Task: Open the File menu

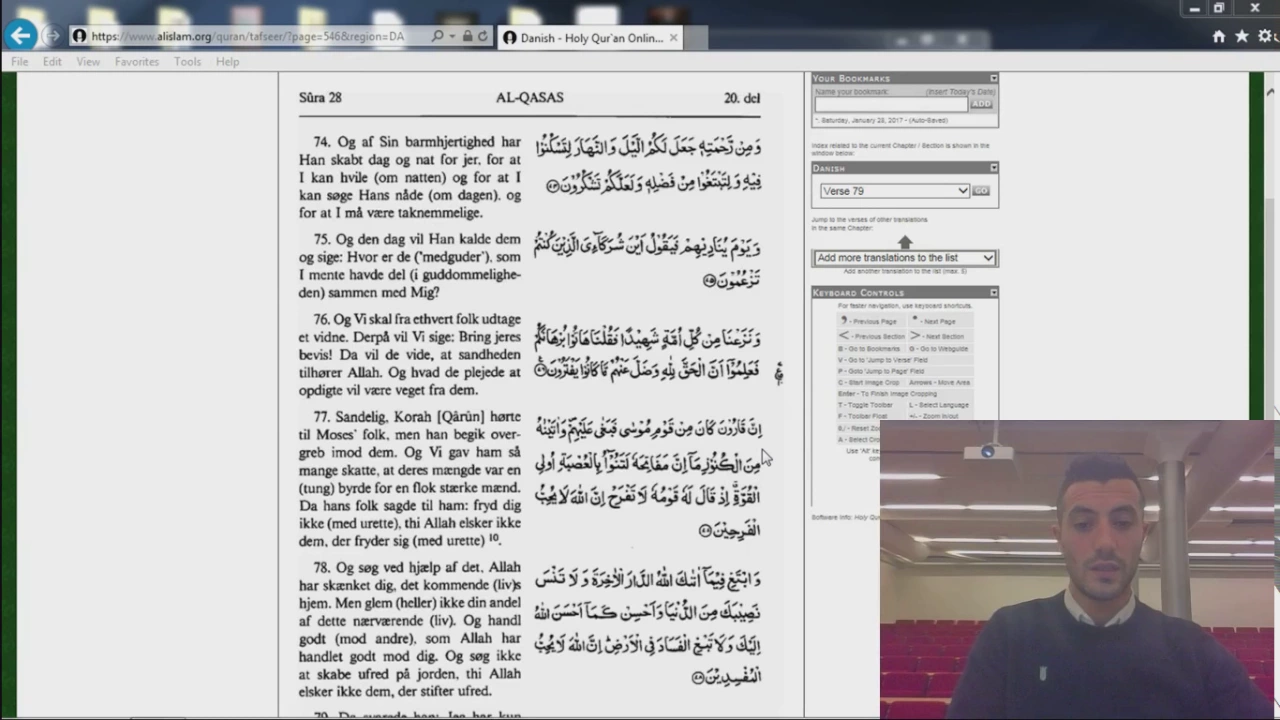Action: click(x=19, y=62)
